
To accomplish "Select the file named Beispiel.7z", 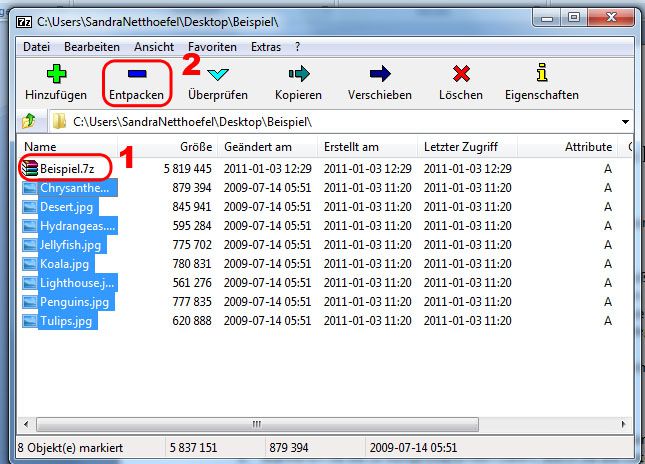I will [67, 169].
